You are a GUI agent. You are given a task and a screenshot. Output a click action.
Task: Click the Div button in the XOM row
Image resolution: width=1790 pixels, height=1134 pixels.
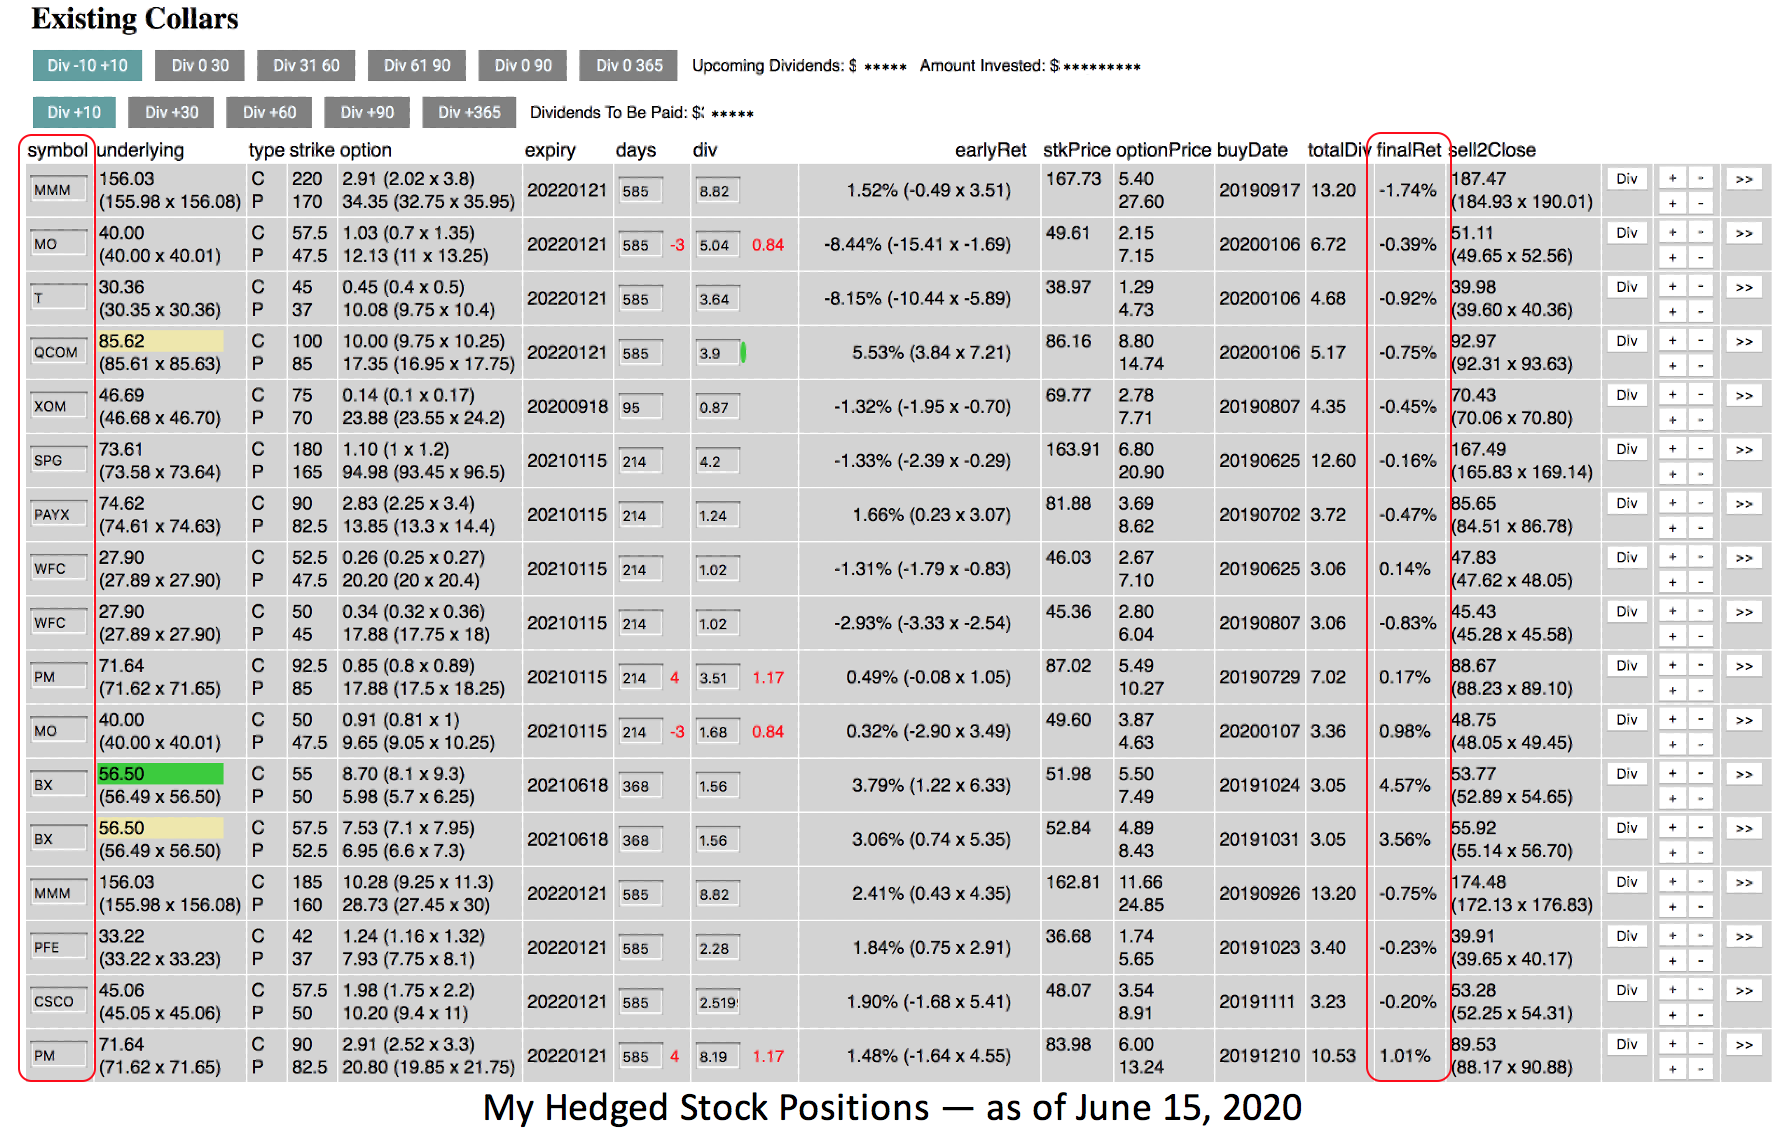(1627, 395)
